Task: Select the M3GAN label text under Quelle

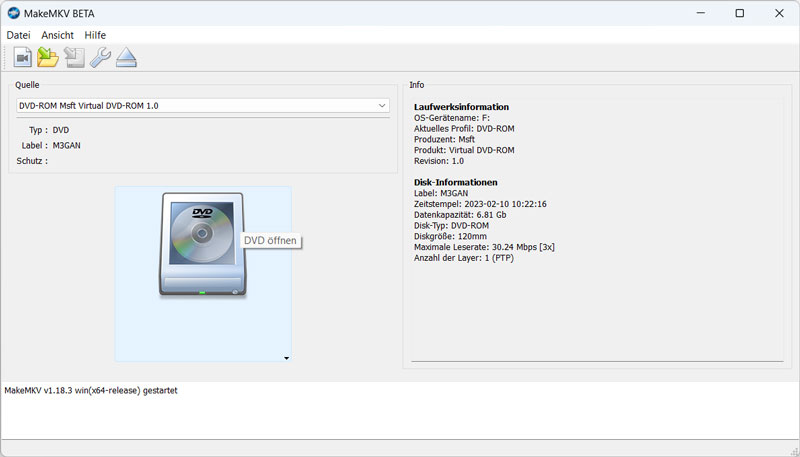Action: pos(67,145)
